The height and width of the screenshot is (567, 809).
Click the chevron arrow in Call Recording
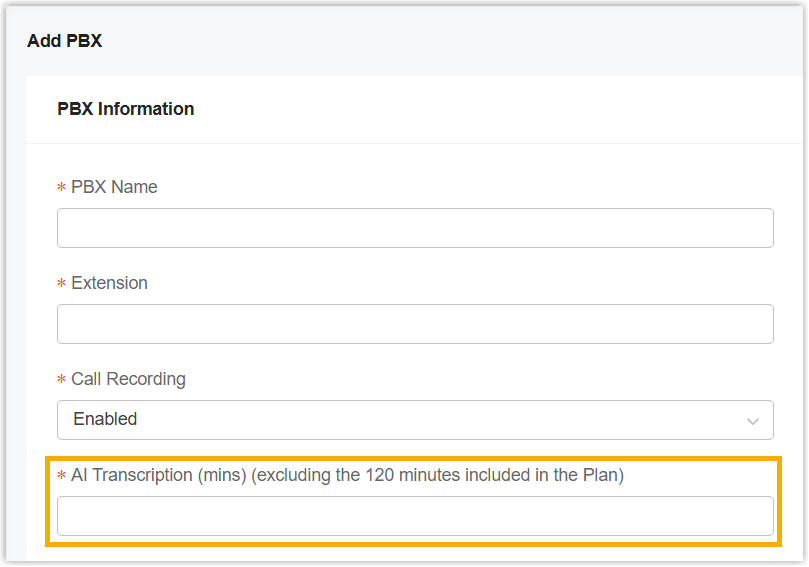point(753,421)
